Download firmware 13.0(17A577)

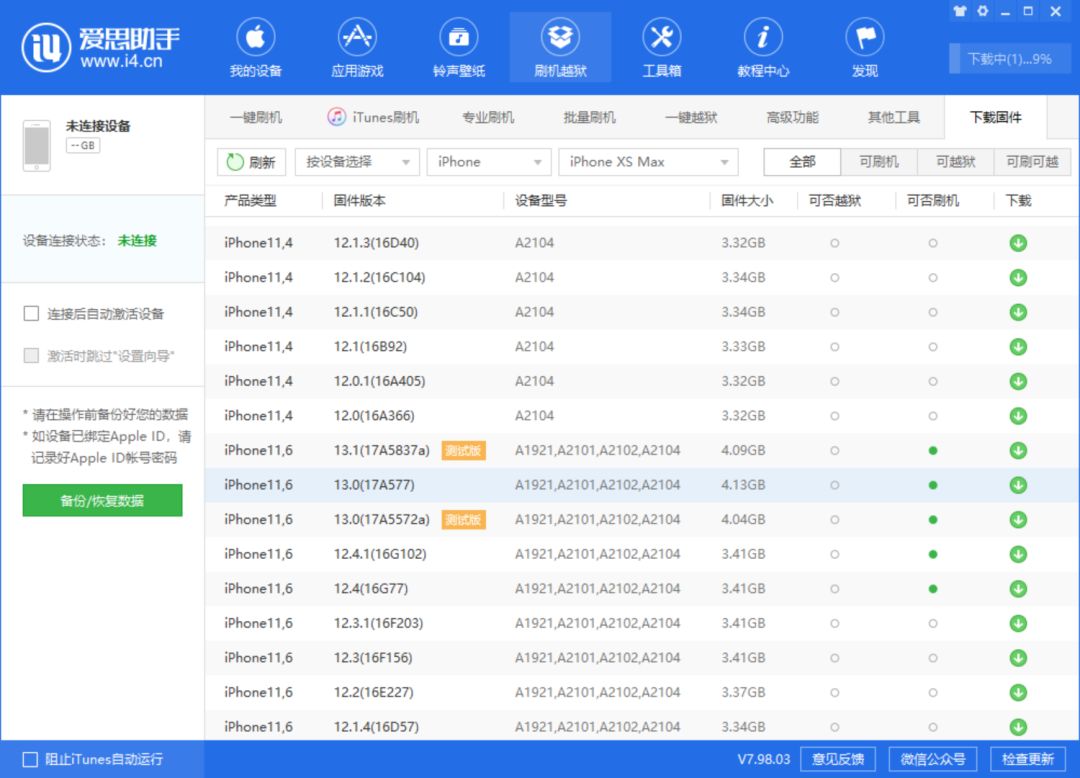click(1018, 485)
